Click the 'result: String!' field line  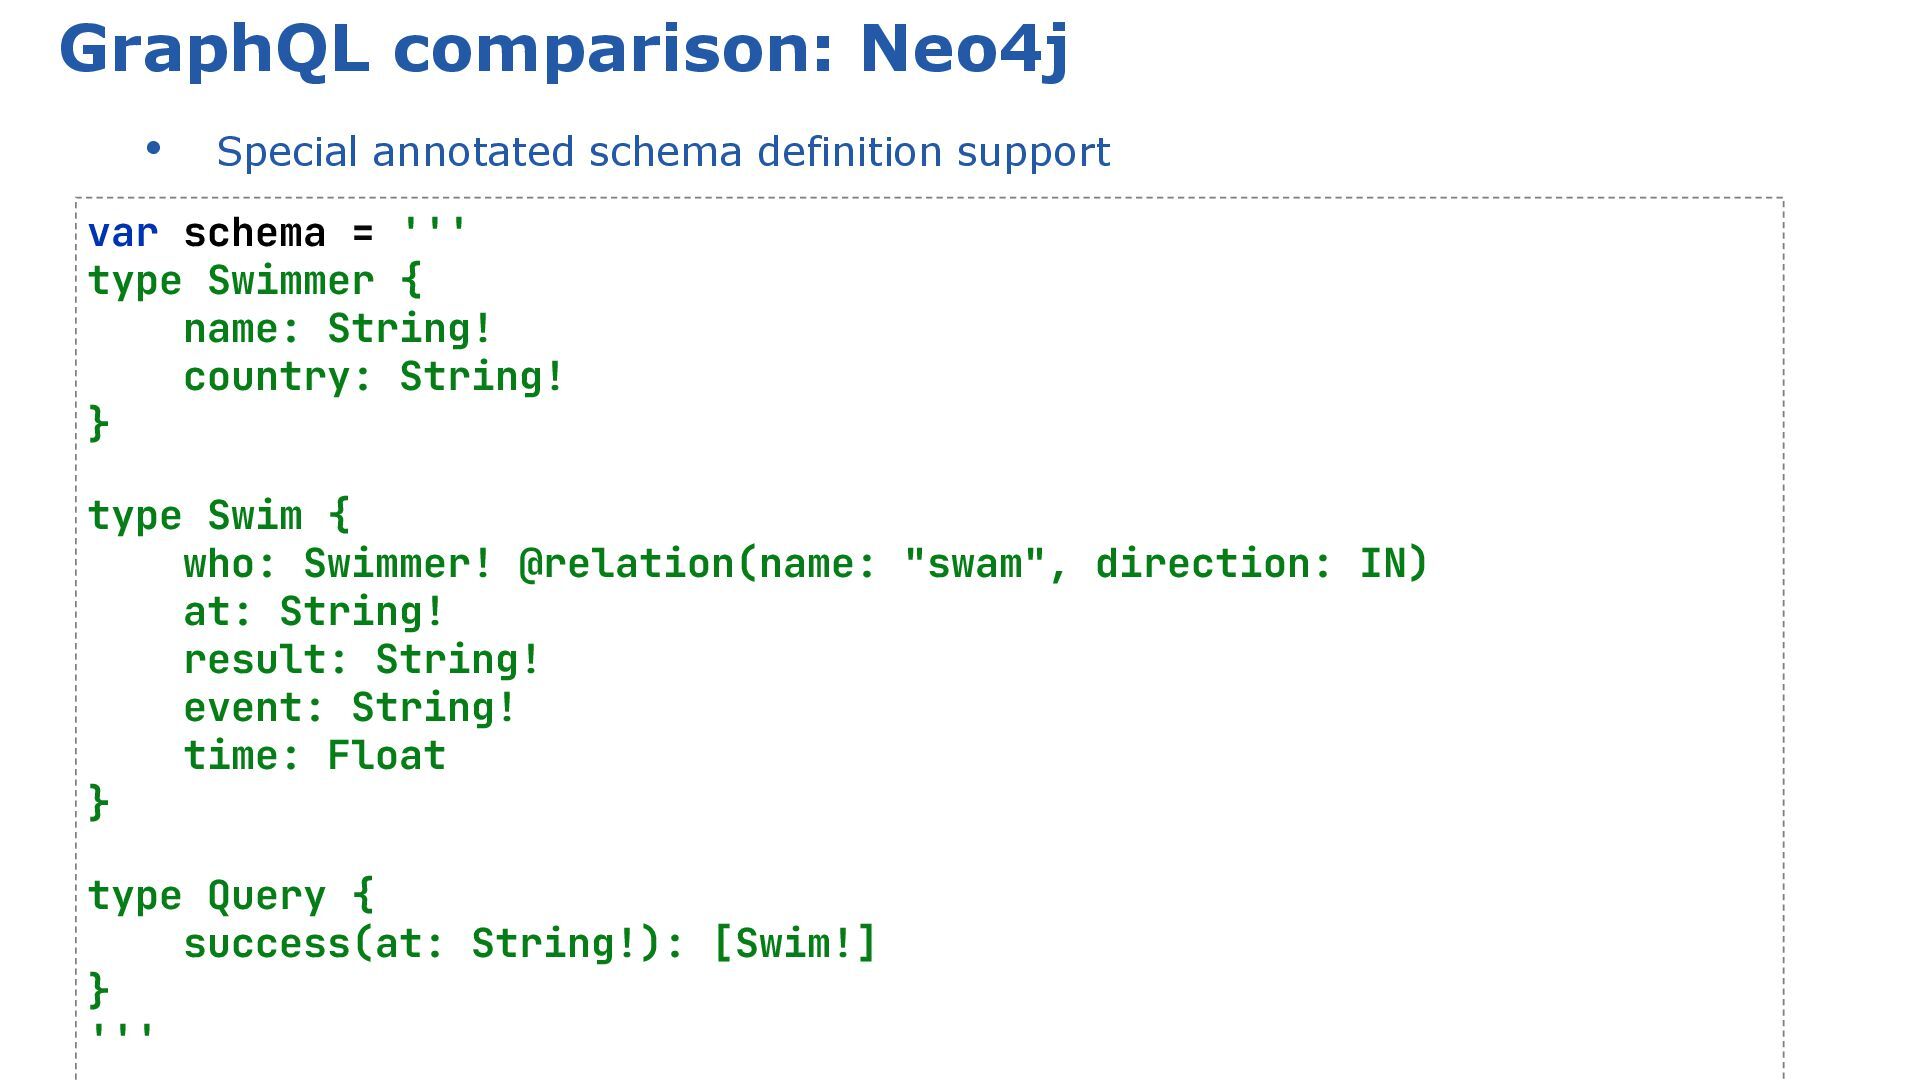[x=361, y=660]
